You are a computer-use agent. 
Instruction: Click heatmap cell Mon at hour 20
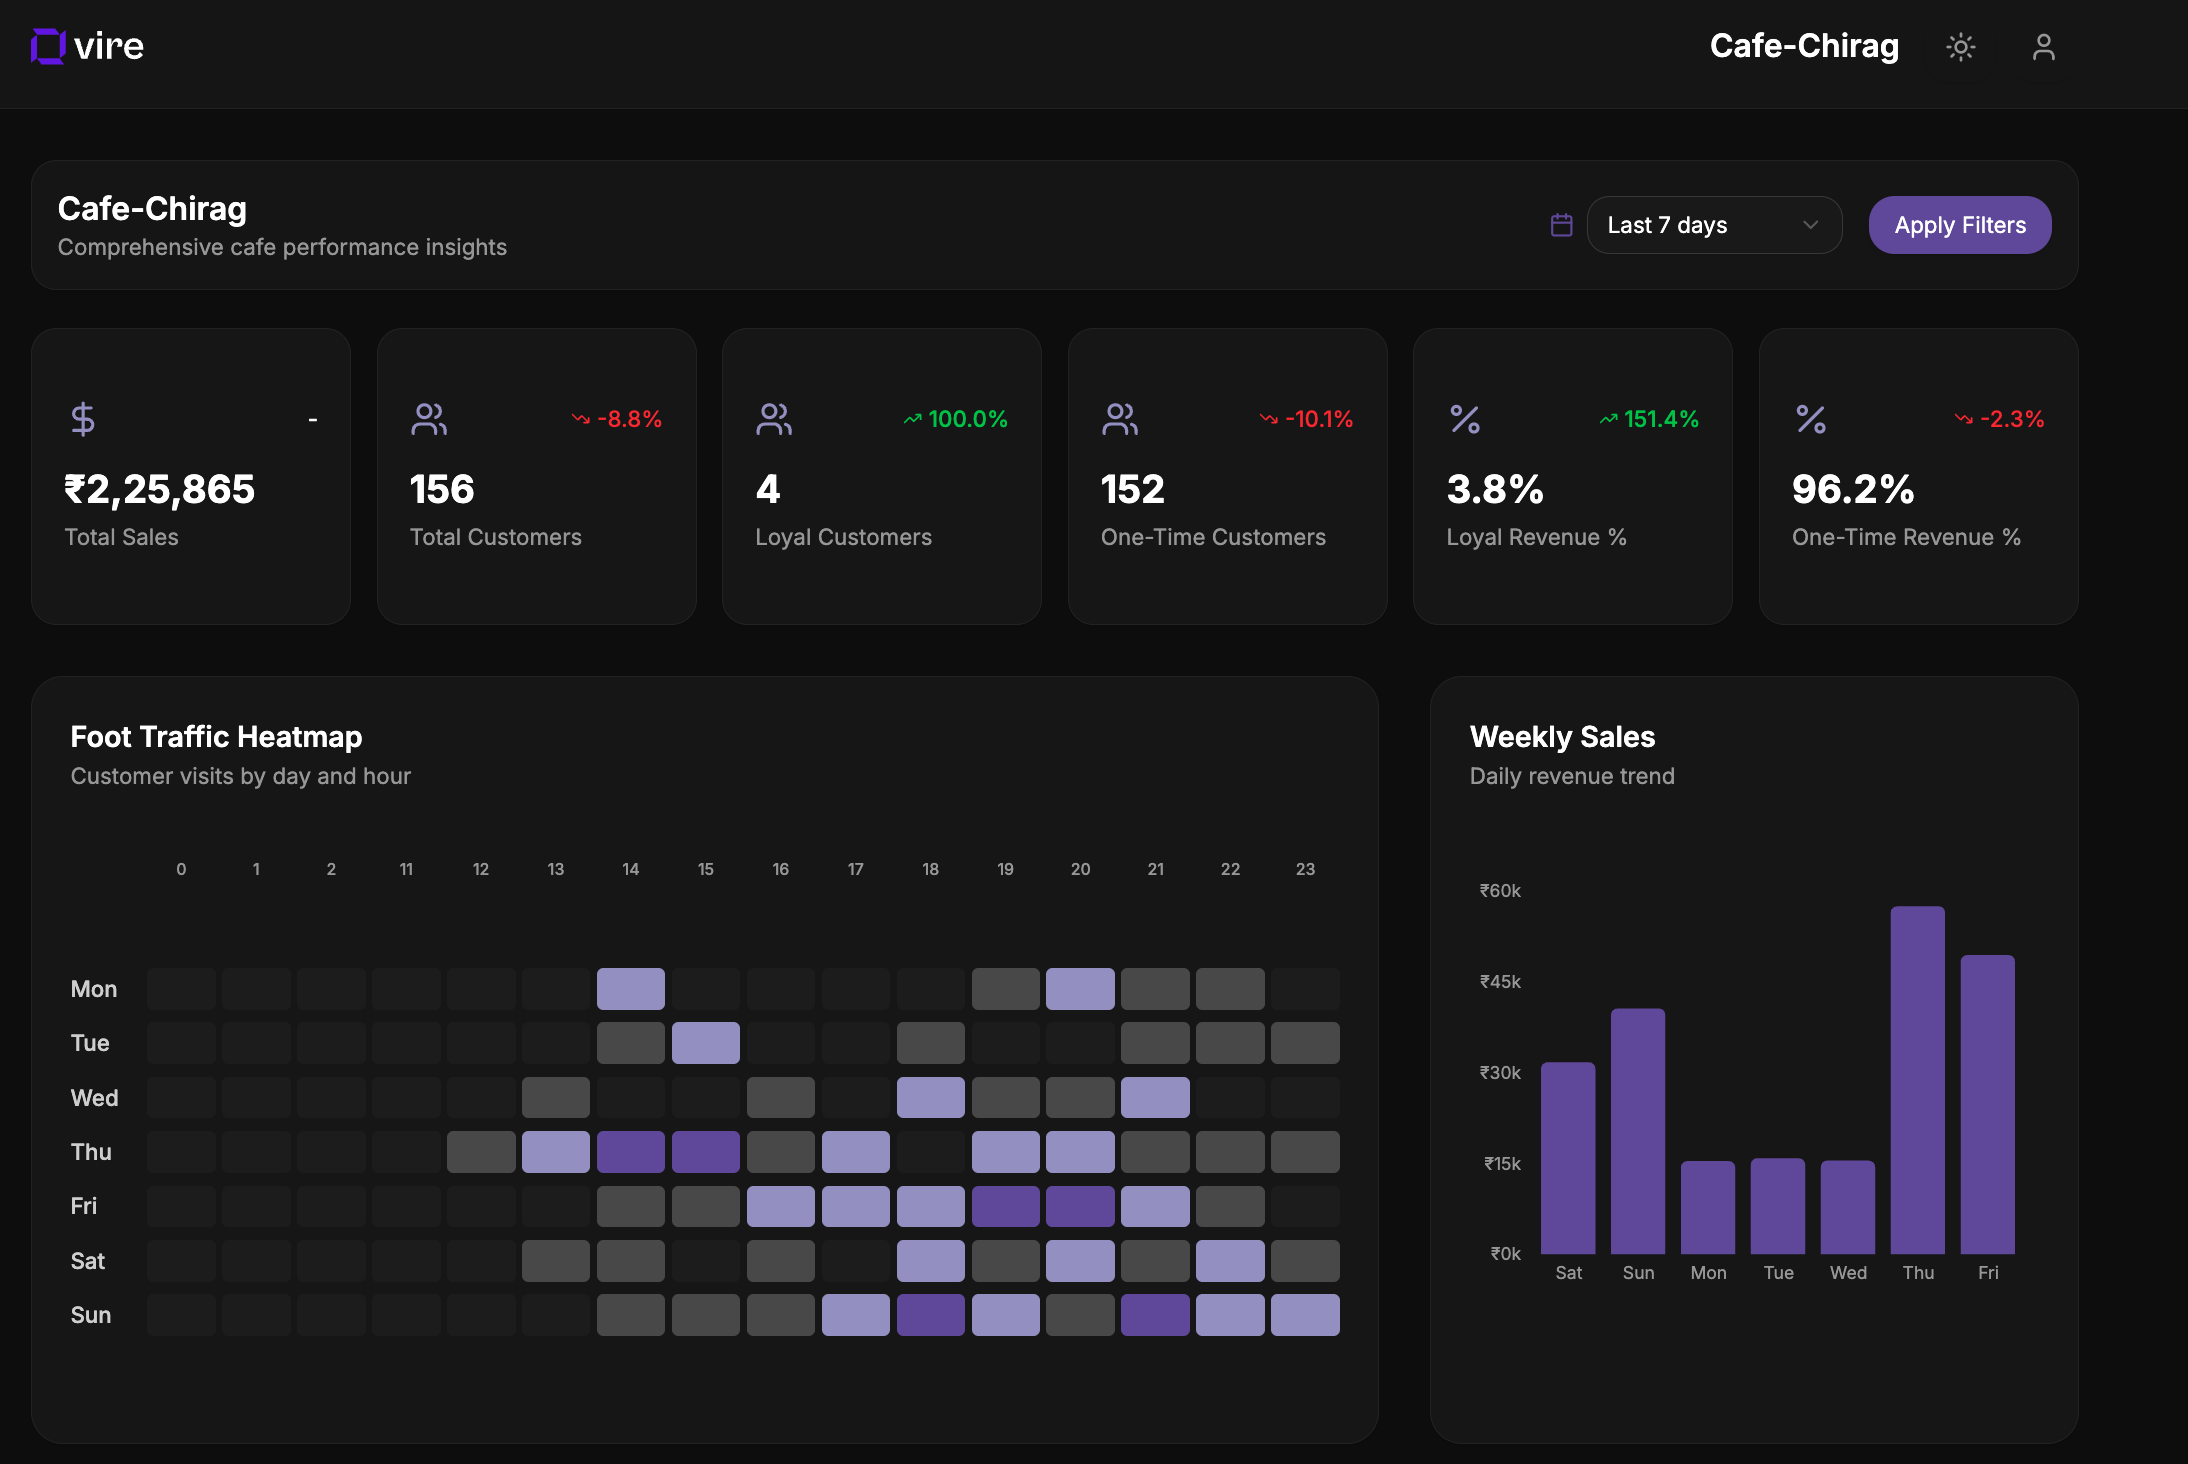click(1080, 989)
